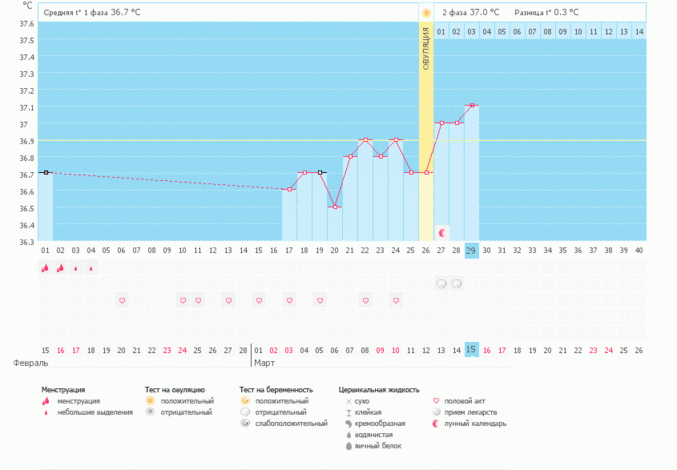The width and height of the screenshot is (677, 470).
Task: Click the sun icon above the ovulation column
Action: coord(426,13)
